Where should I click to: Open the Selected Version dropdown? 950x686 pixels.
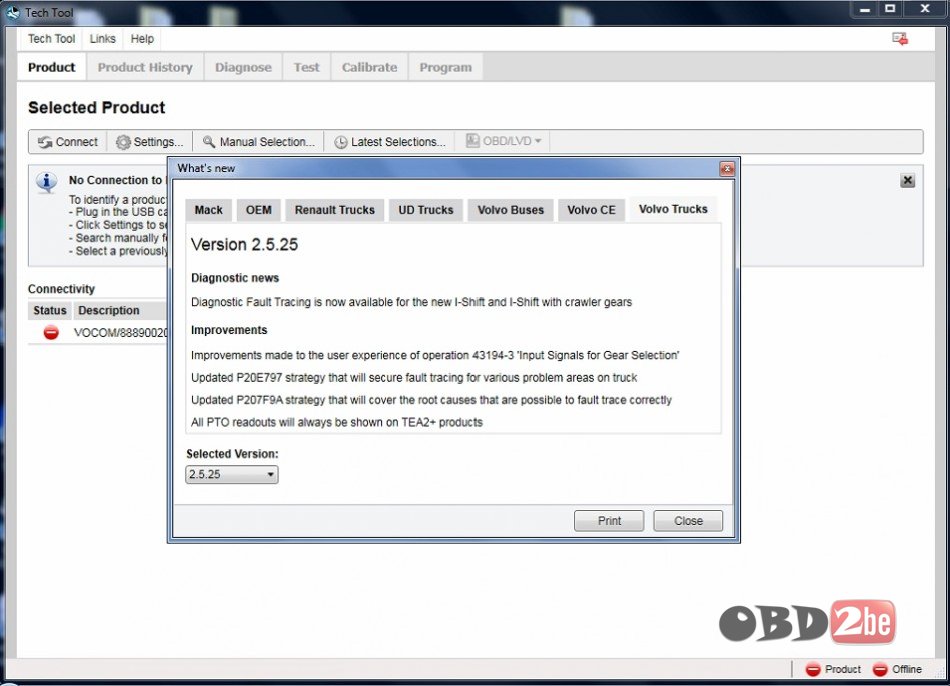tap(231, 475)
